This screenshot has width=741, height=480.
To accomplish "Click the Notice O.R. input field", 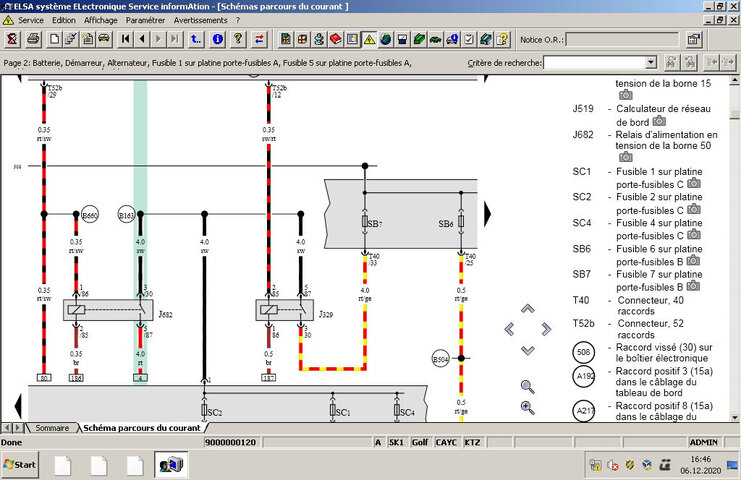I will coord(622,40).
